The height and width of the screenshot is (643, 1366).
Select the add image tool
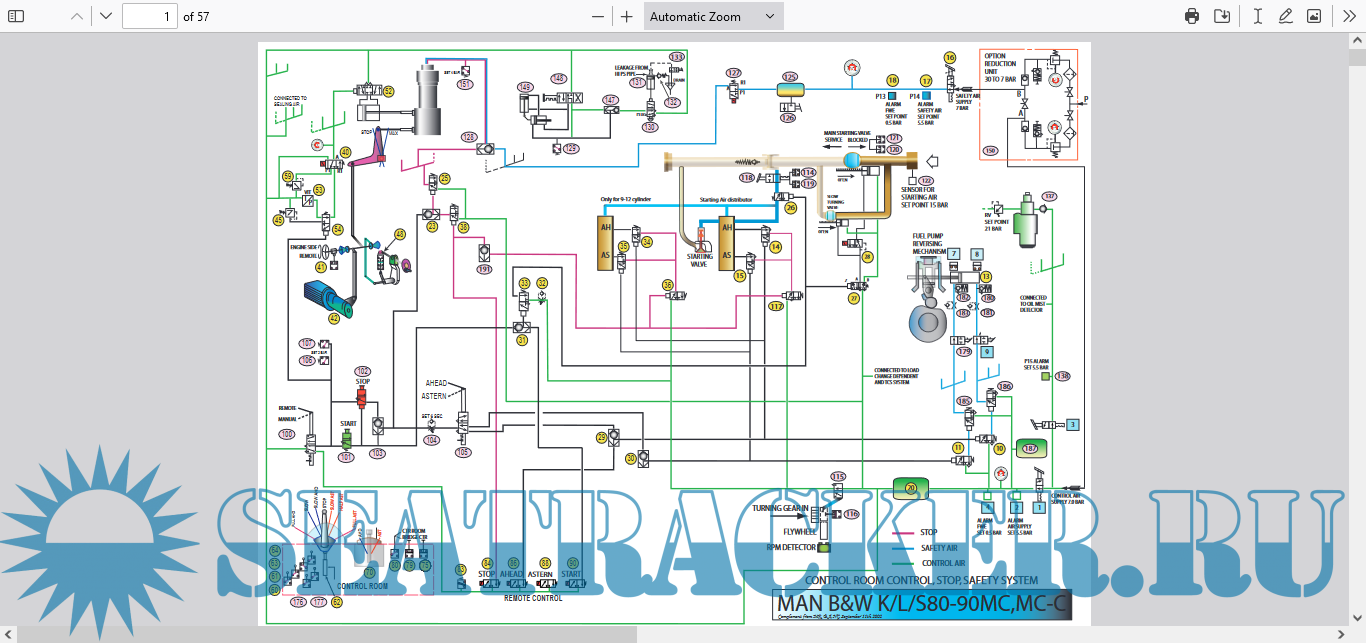click(1314, 16)
